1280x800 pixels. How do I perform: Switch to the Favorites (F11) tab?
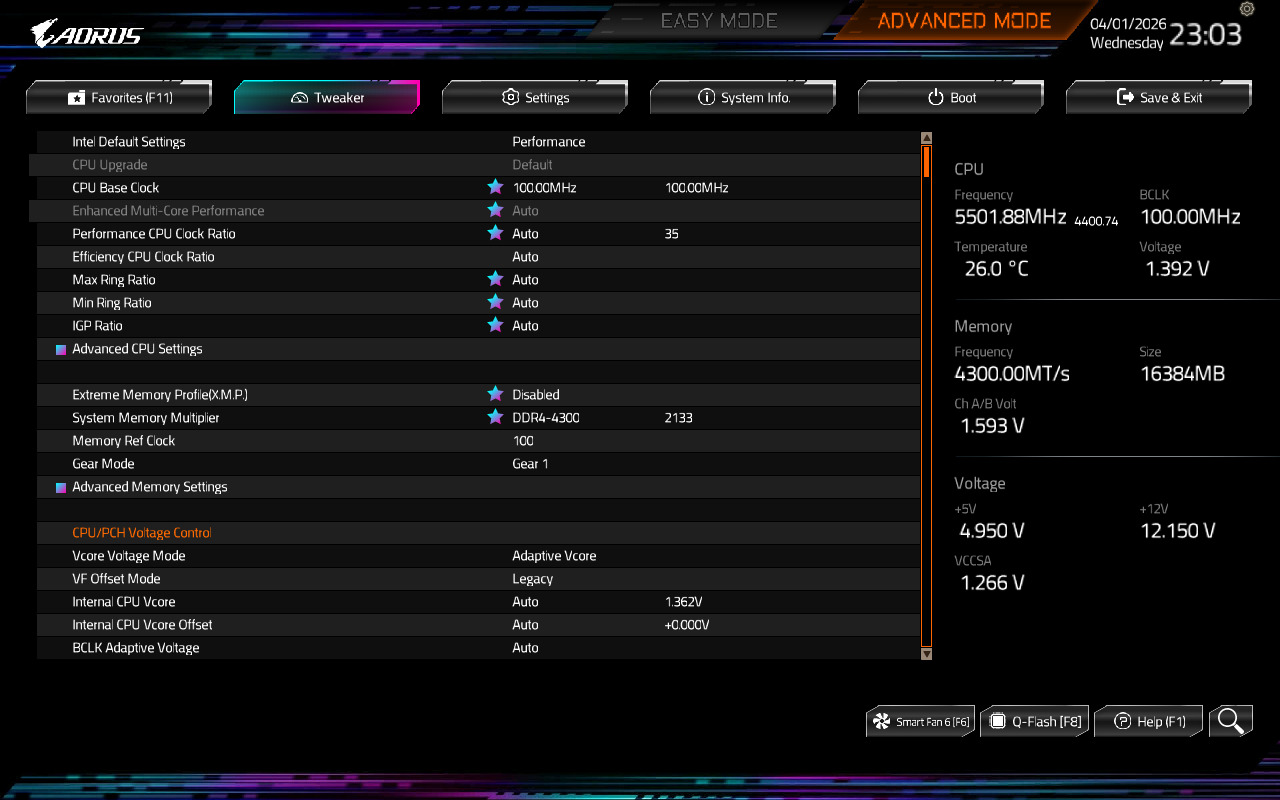click(x=119, y=97)
